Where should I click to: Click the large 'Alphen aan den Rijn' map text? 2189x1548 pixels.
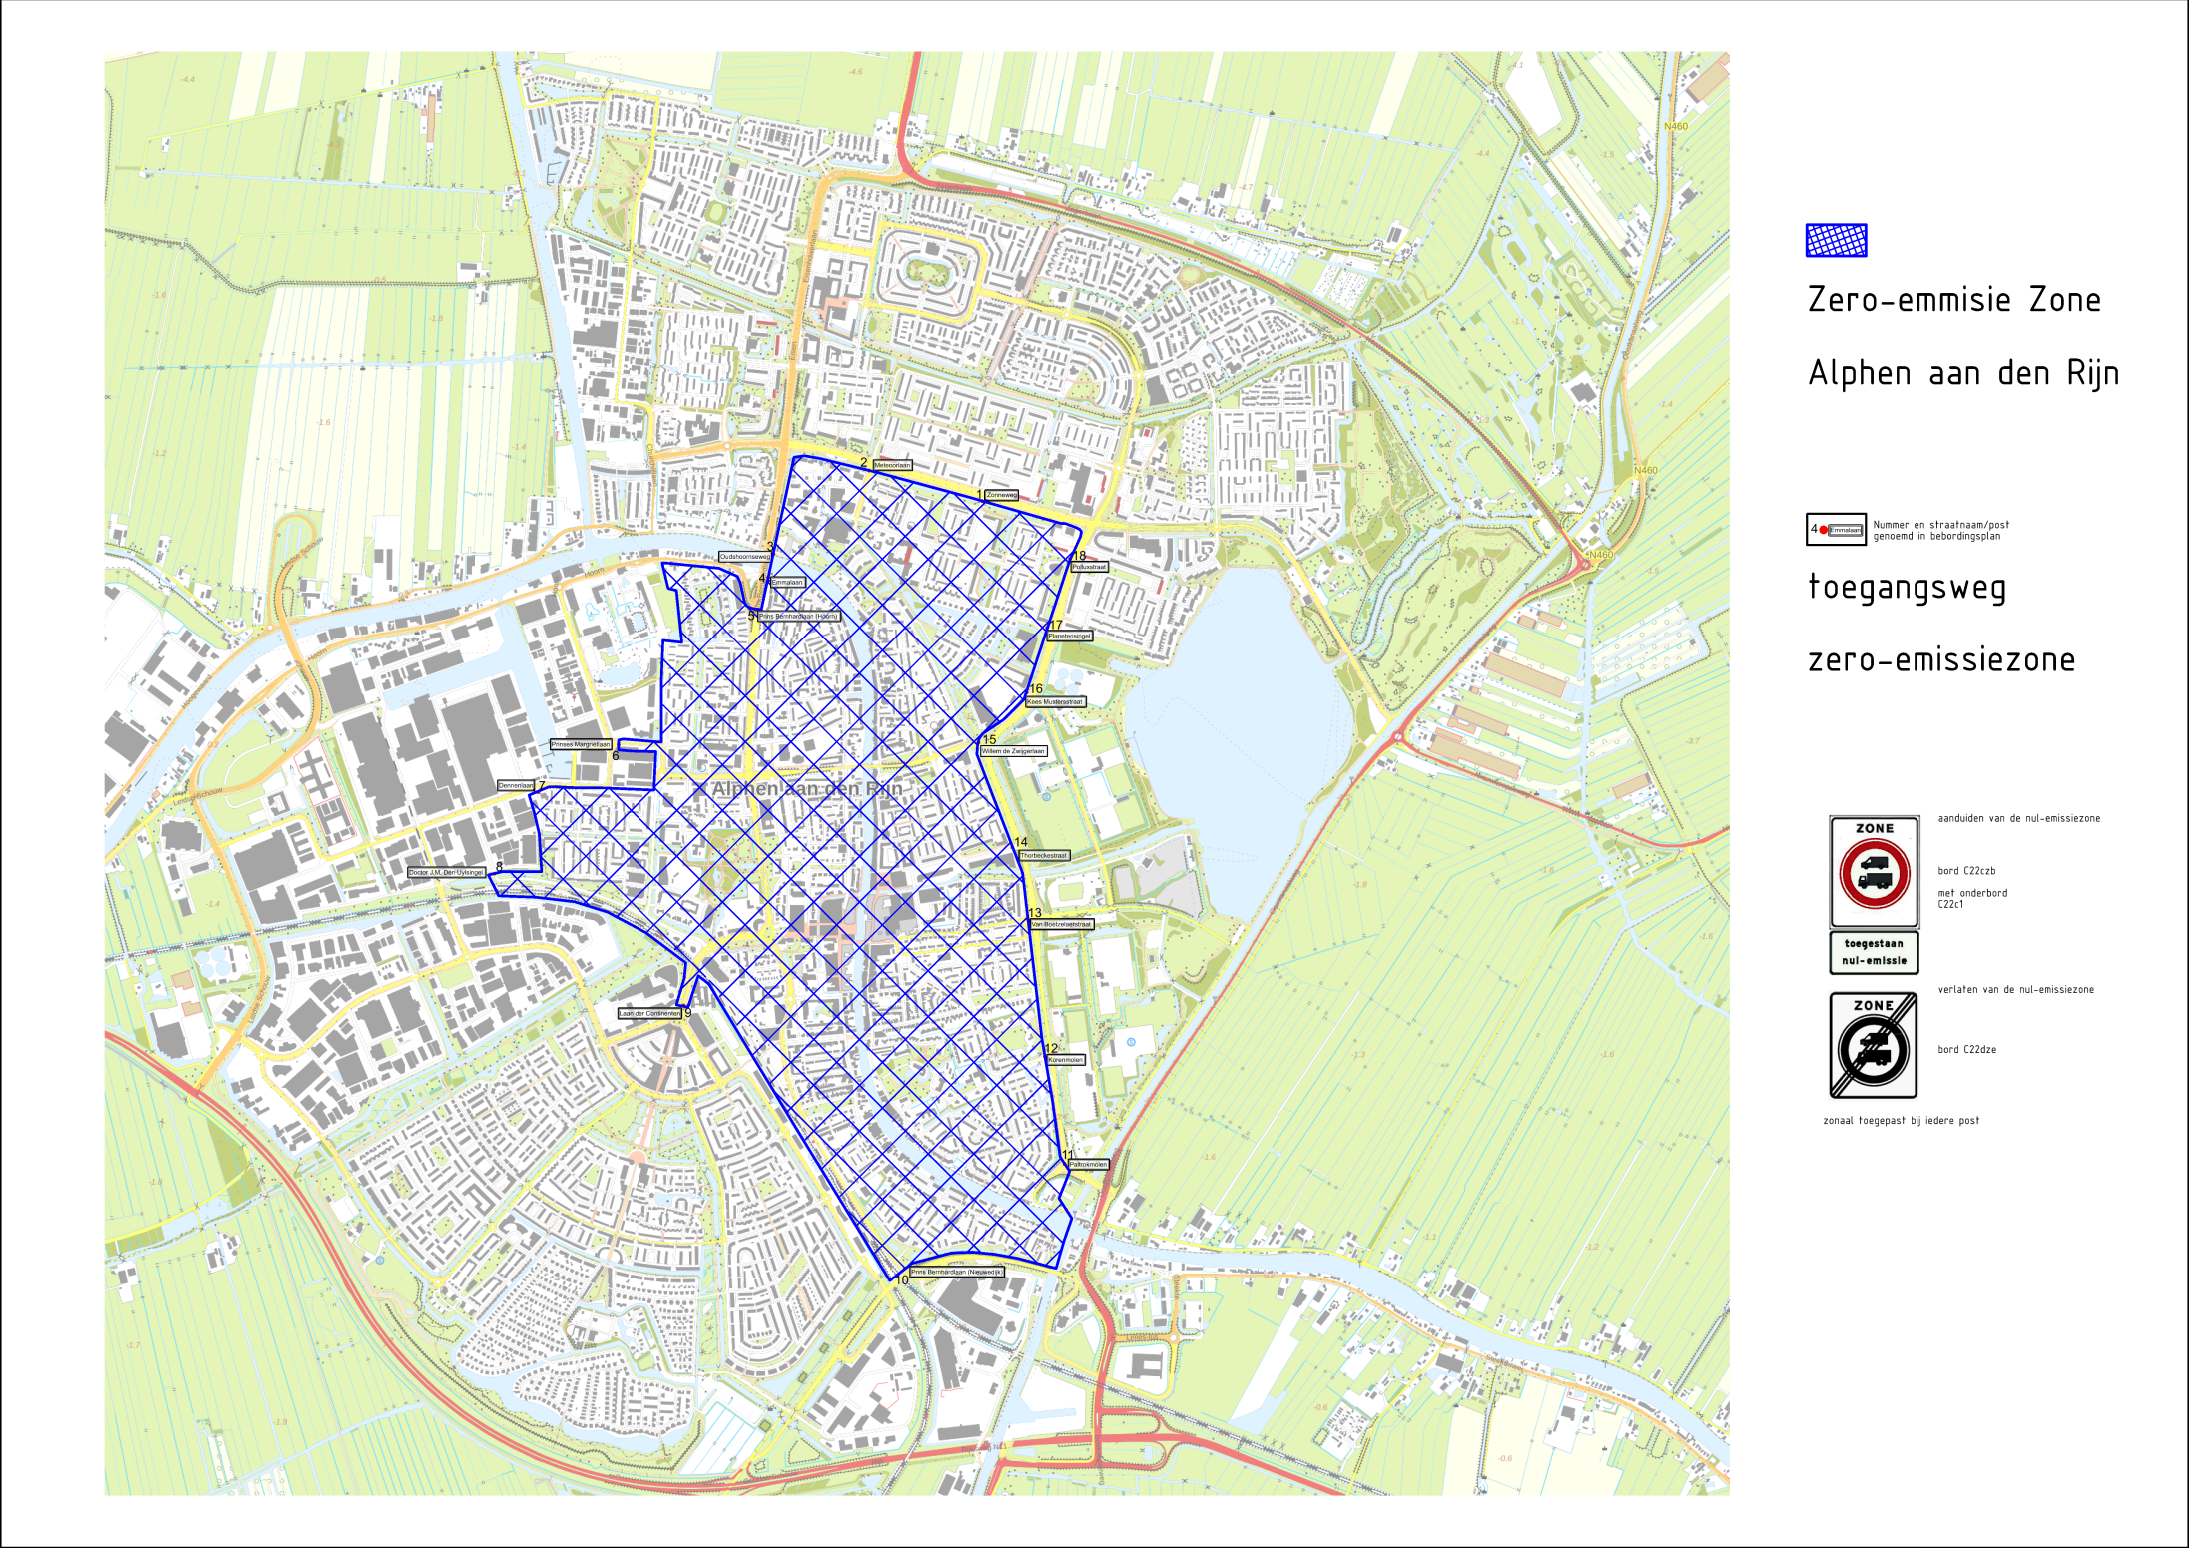click(x=806, y=789)
